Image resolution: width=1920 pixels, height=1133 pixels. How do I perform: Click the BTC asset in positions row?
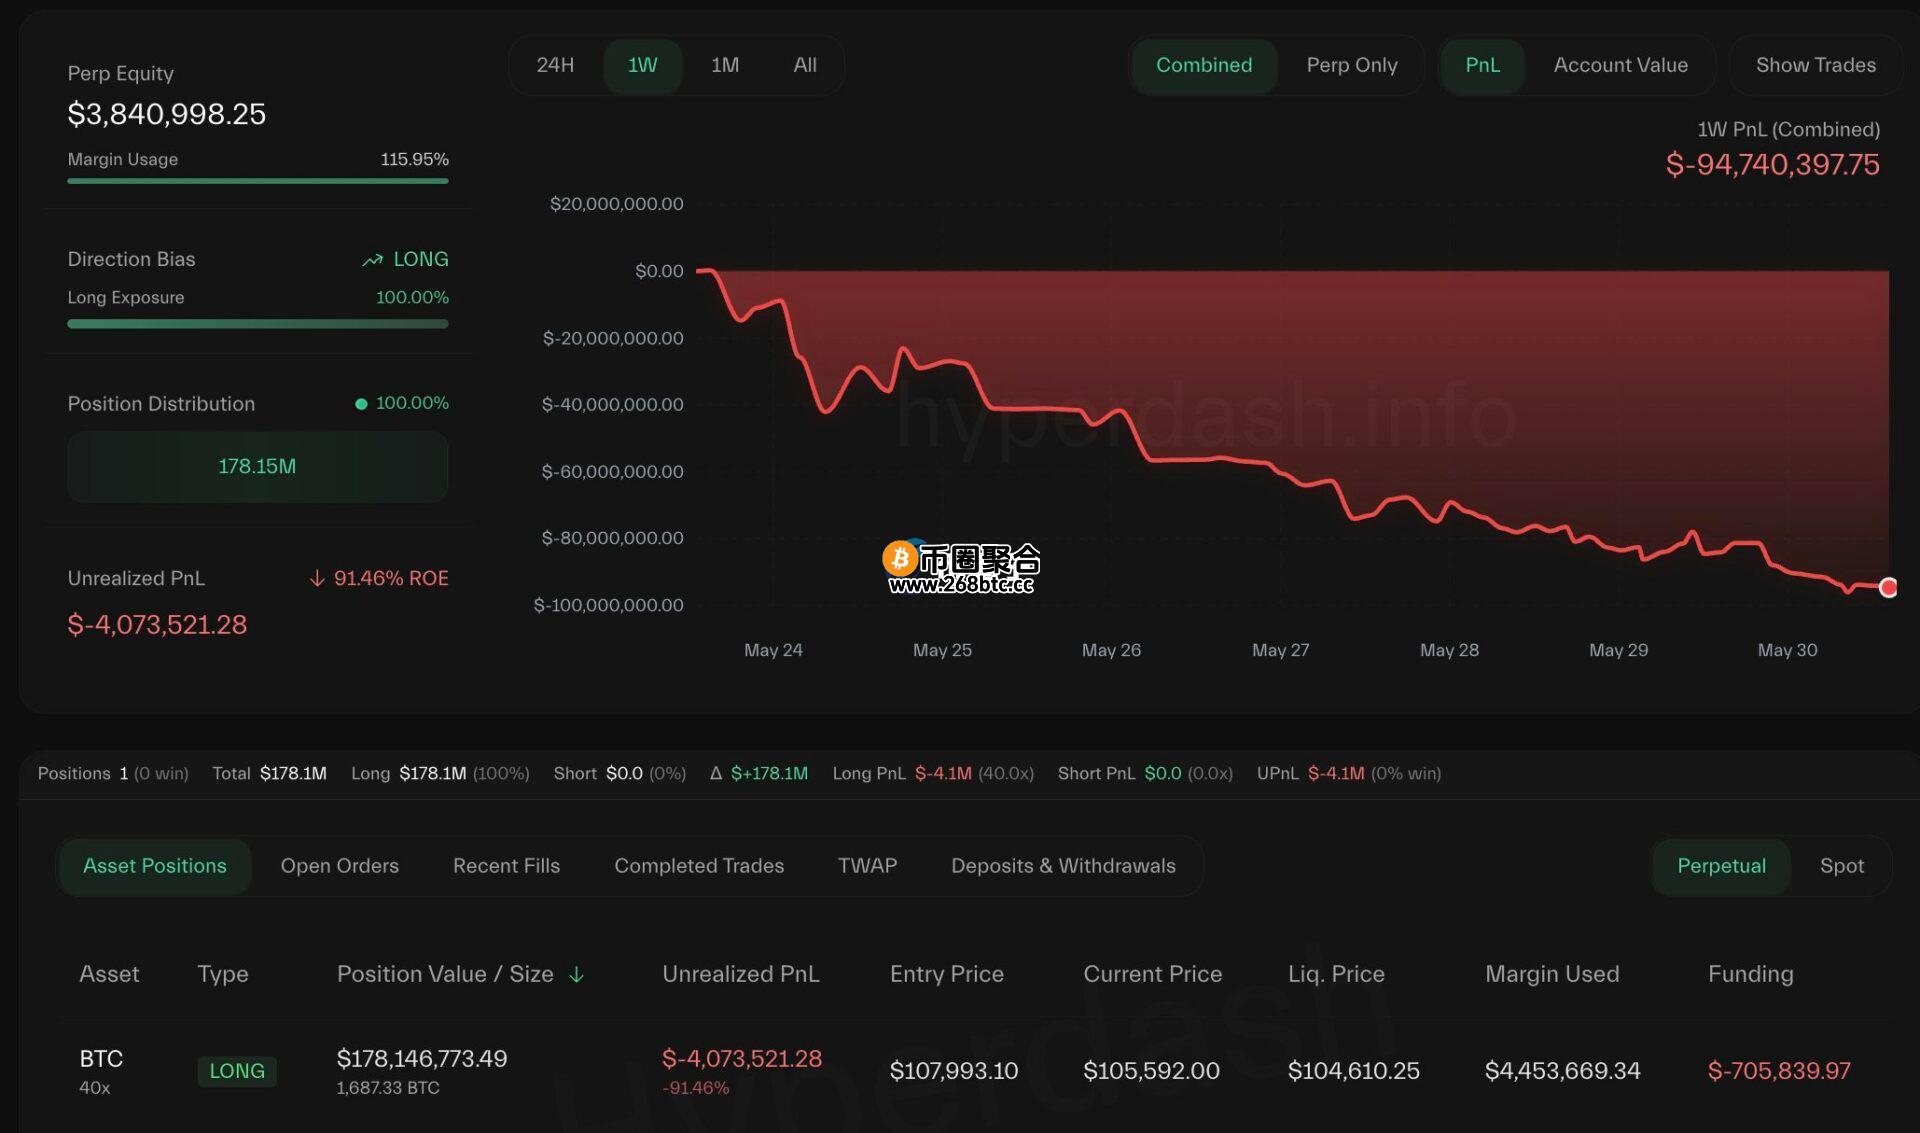[101, 1059]
